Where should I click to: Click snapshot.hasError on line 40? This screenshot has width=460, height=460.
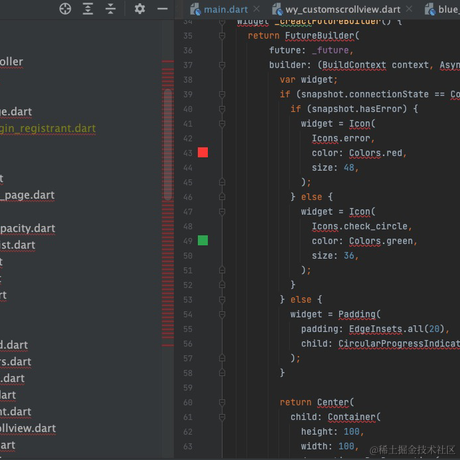(x=357, y=109)
